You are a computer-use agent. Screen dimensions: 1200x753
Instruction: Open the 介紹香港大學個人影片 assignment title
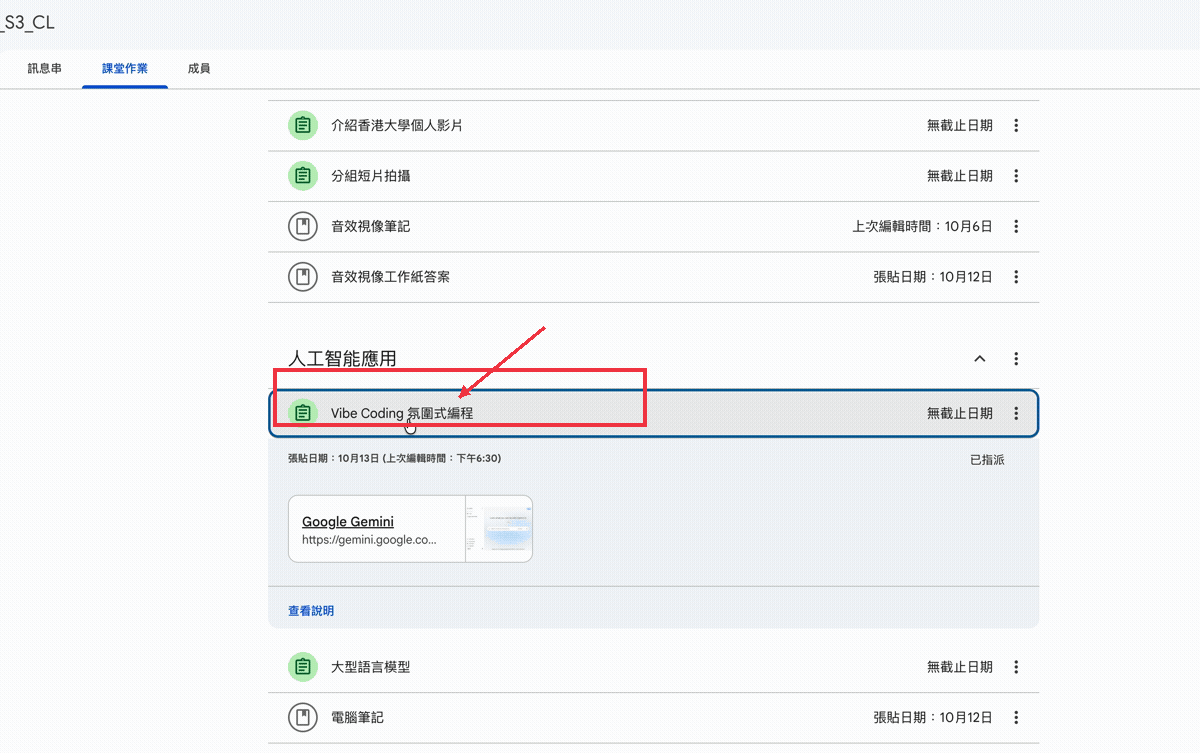[x=397, y=126]
